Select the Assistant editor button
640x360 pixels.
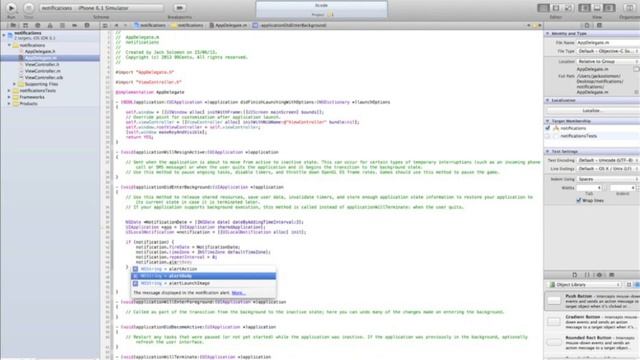coord(556,8)
